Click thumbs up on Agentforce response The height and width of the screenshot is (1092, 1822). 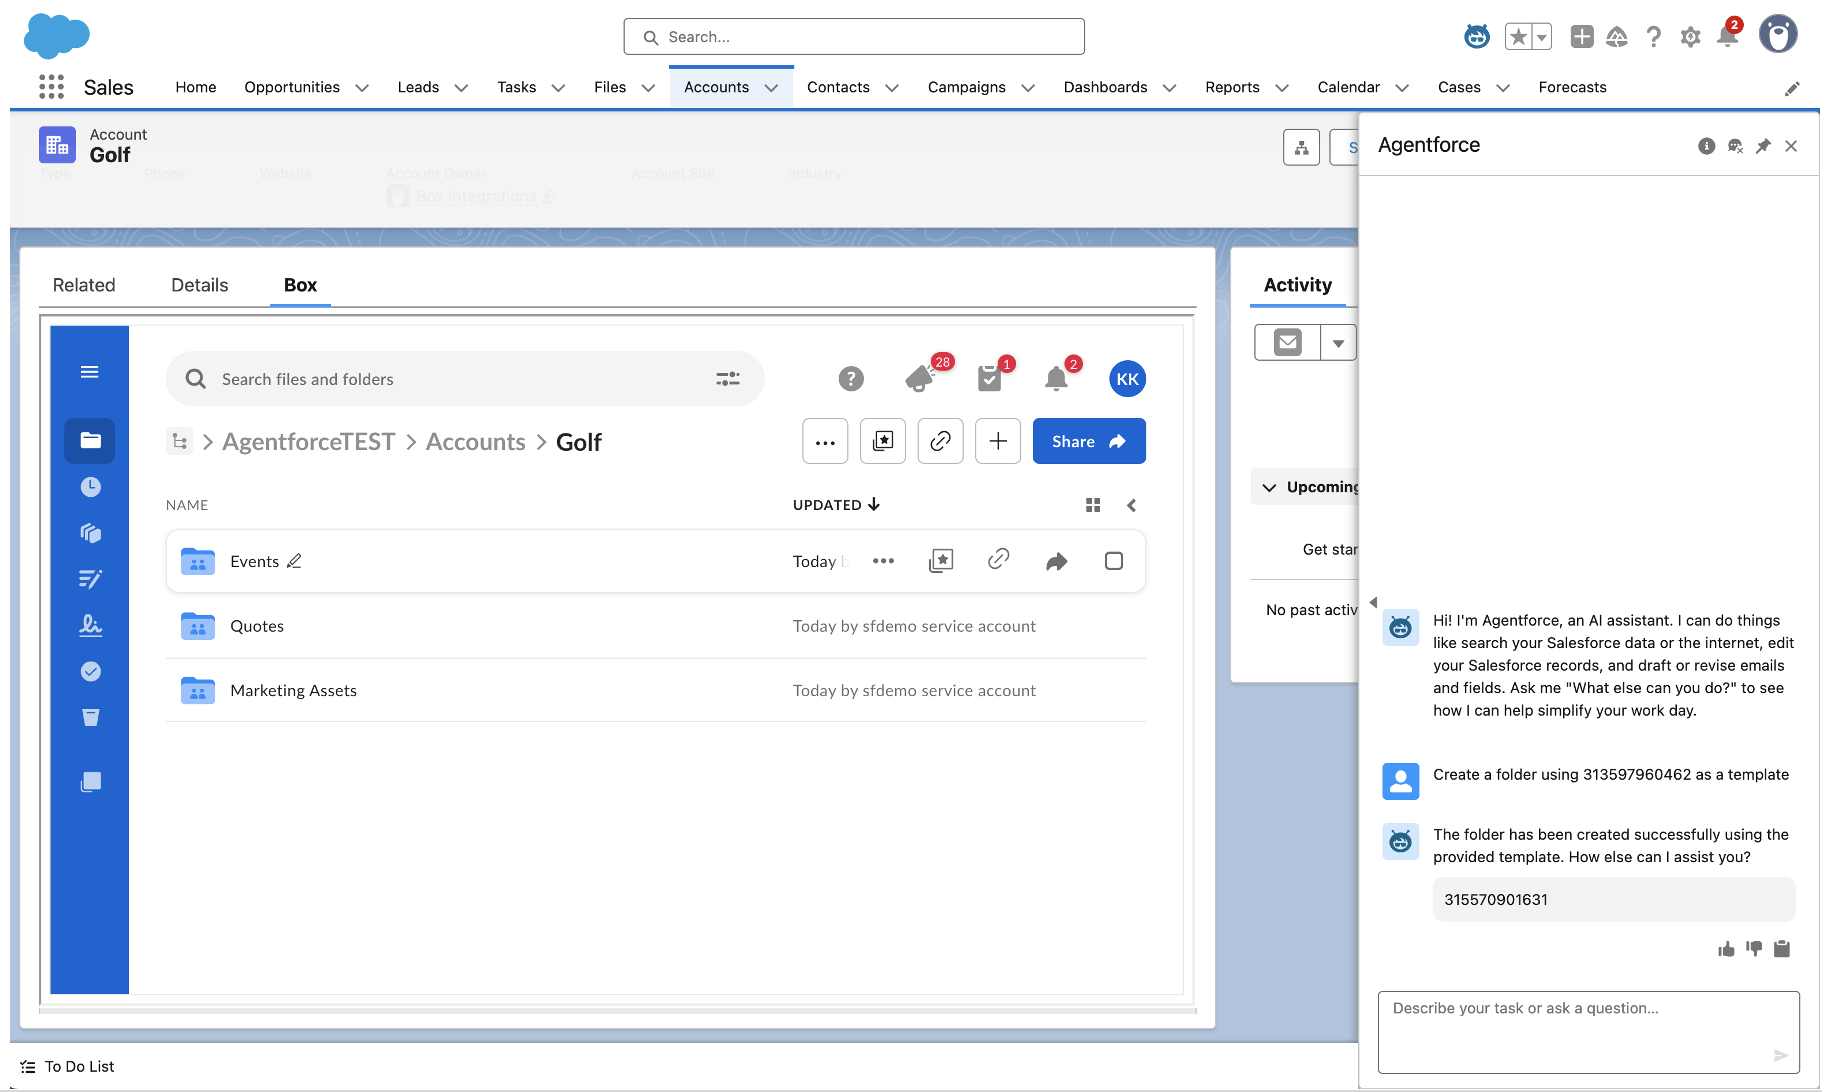[x=1726, y=949]
